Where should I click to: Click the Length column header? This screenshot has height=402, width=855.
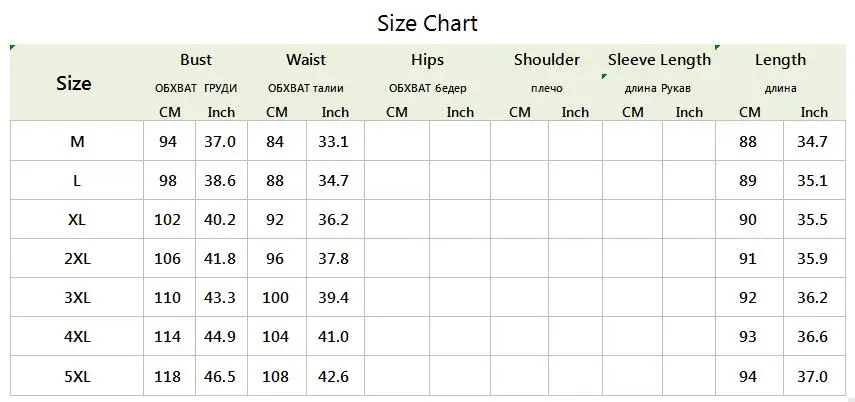point(780,60)
